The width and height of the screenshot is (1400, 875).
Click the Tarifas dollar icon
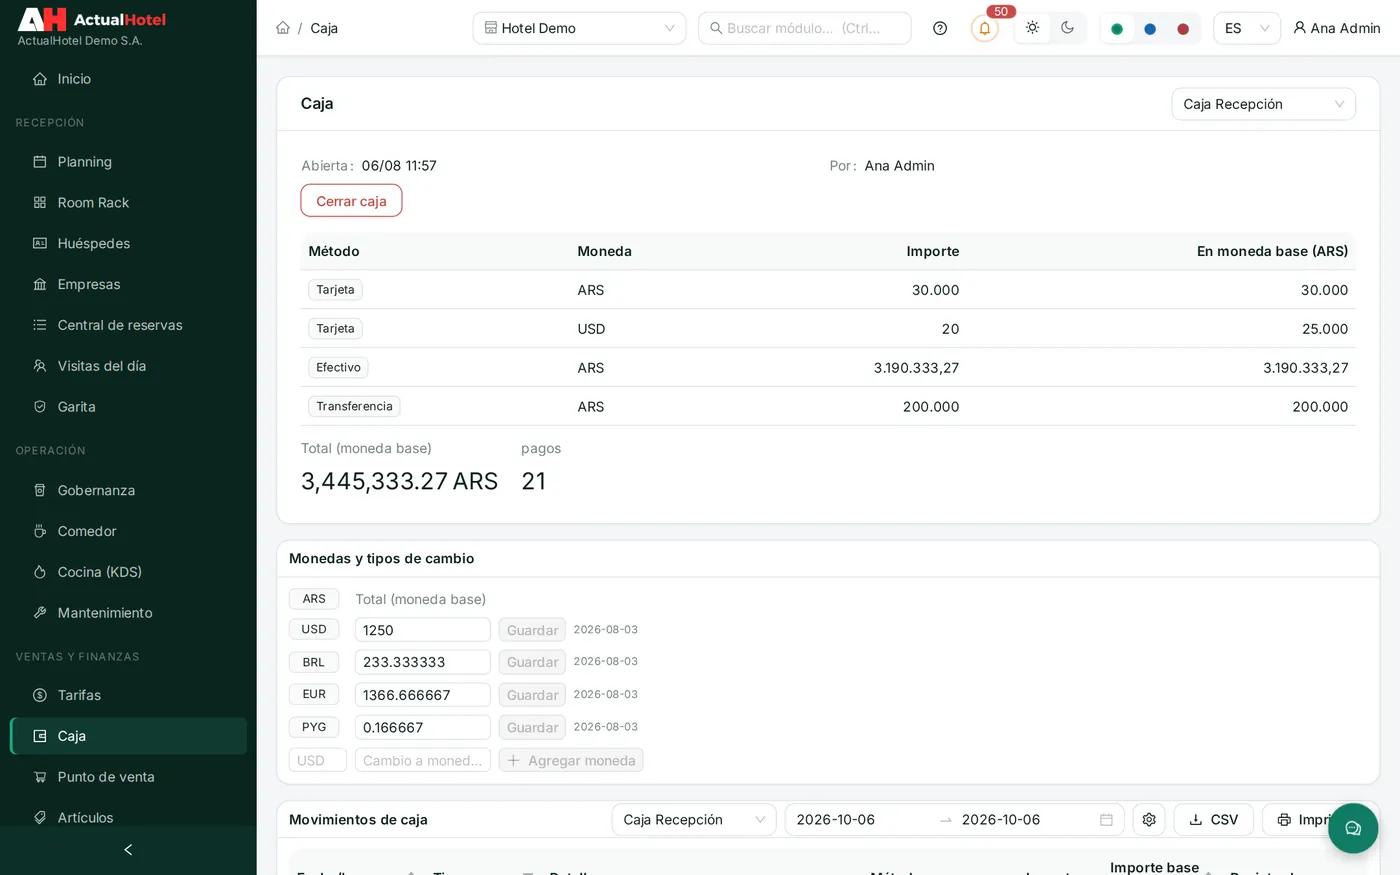coord(40,695)
